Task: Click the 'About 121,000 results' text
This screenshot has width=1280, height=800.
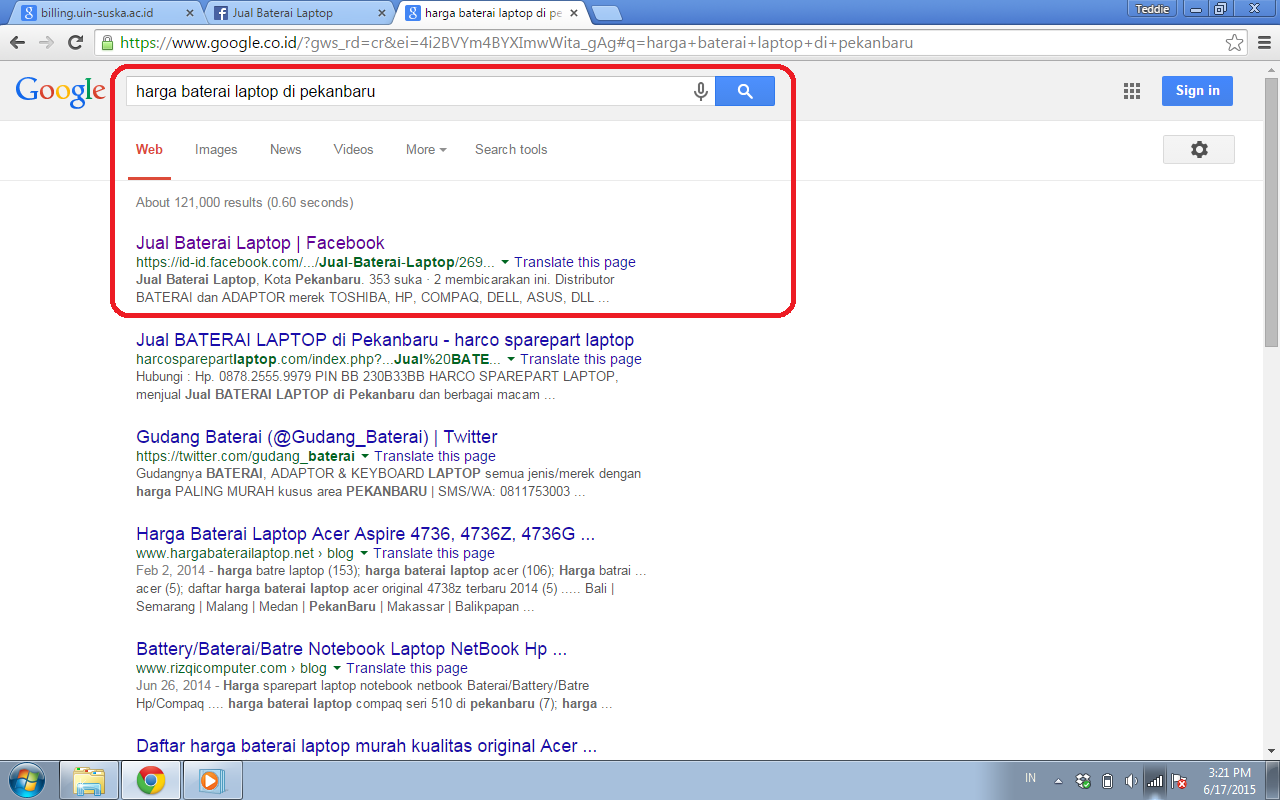Action: 199,202
